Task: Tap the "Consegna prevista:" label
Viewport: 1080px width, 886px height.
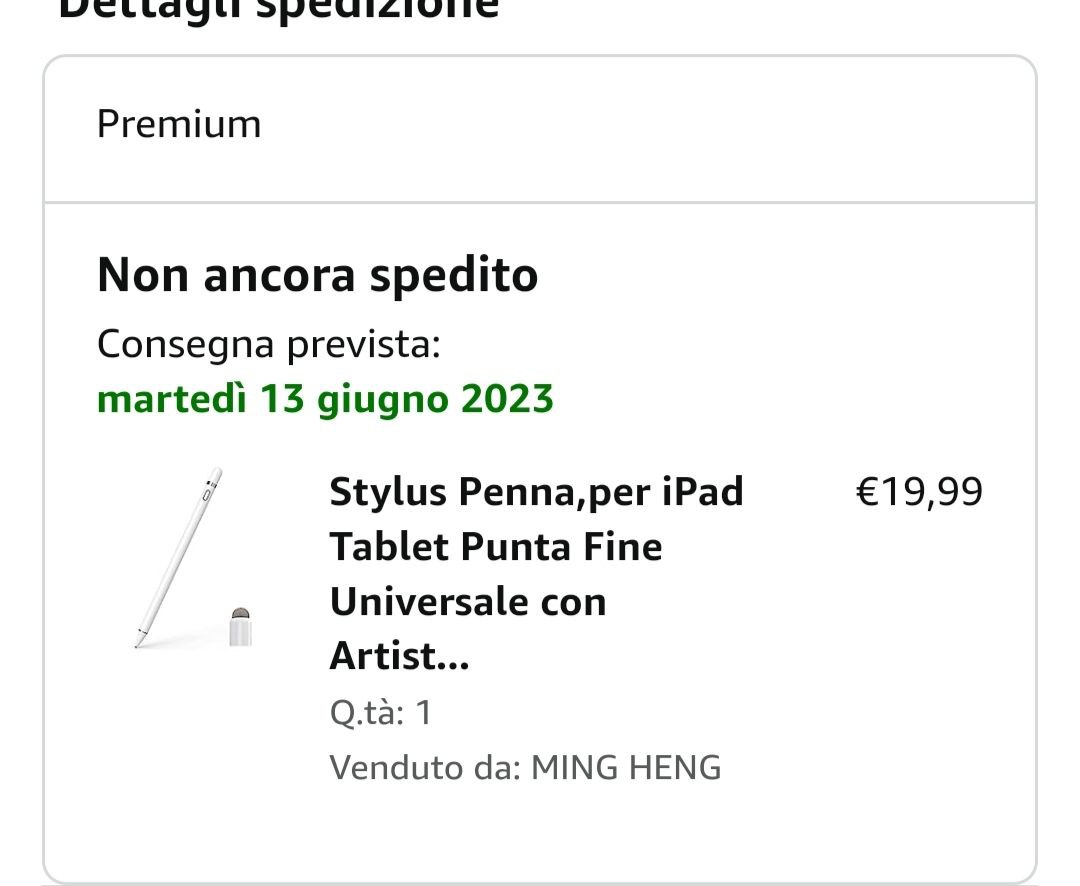Action: click(269, 345)
